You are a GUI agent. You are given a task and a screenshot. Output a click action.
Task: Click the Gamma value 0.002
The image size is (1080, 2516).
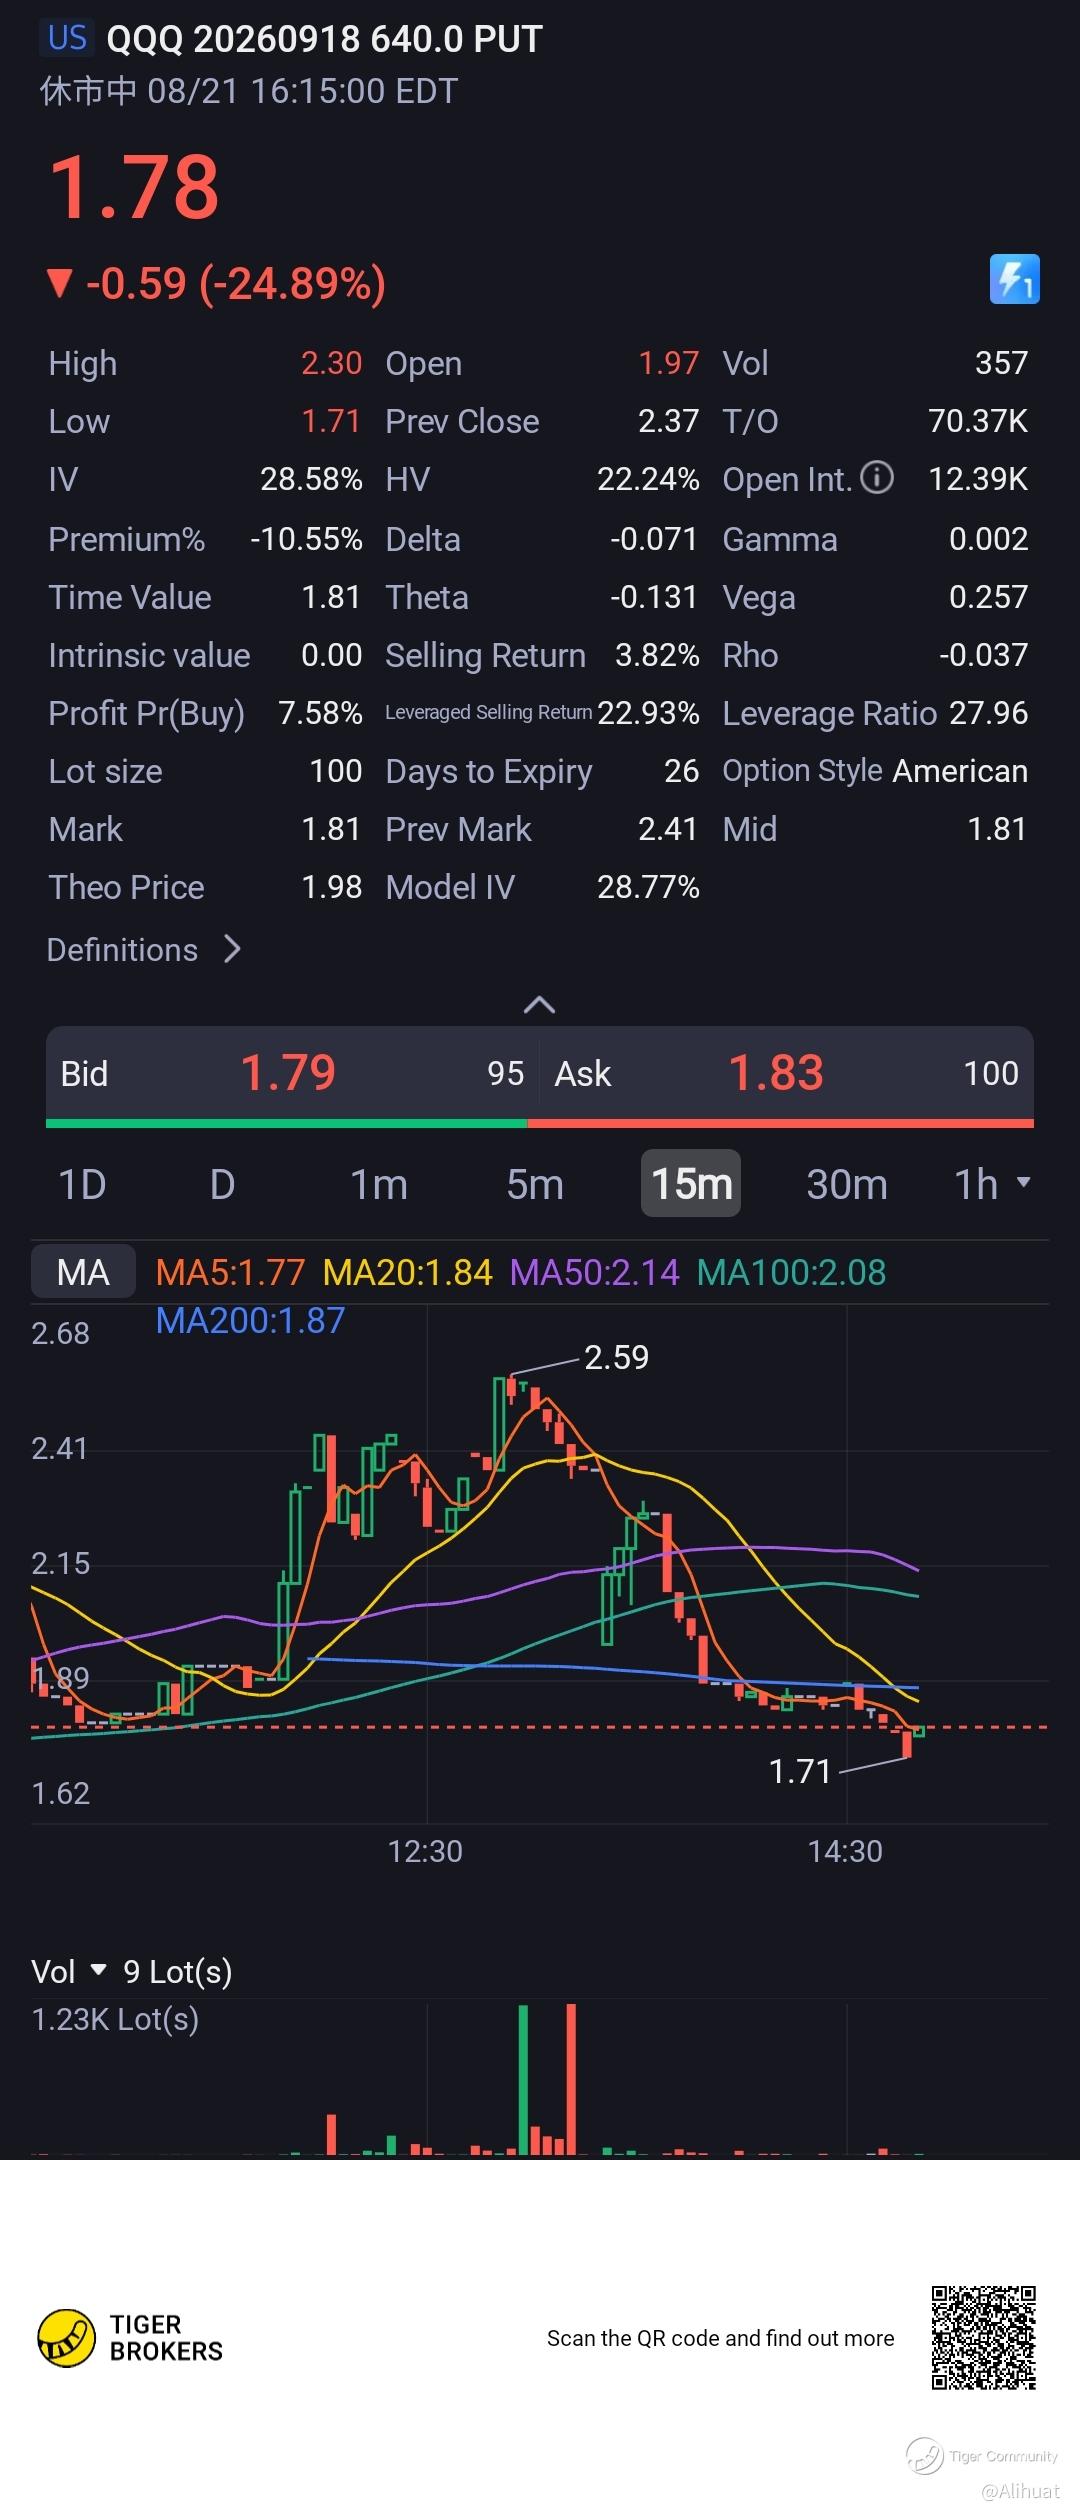click(988, 538)
